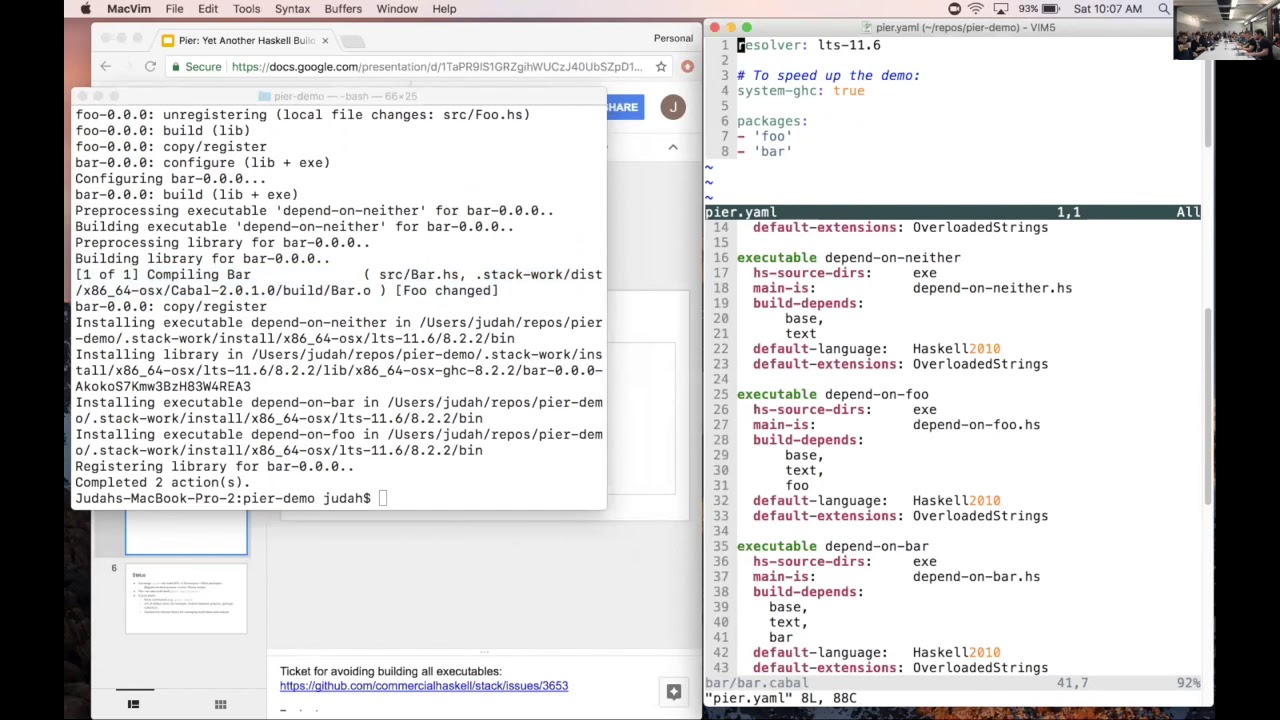Click 'depend-on-bar.hs' main-is value

[x=976, y=577]
